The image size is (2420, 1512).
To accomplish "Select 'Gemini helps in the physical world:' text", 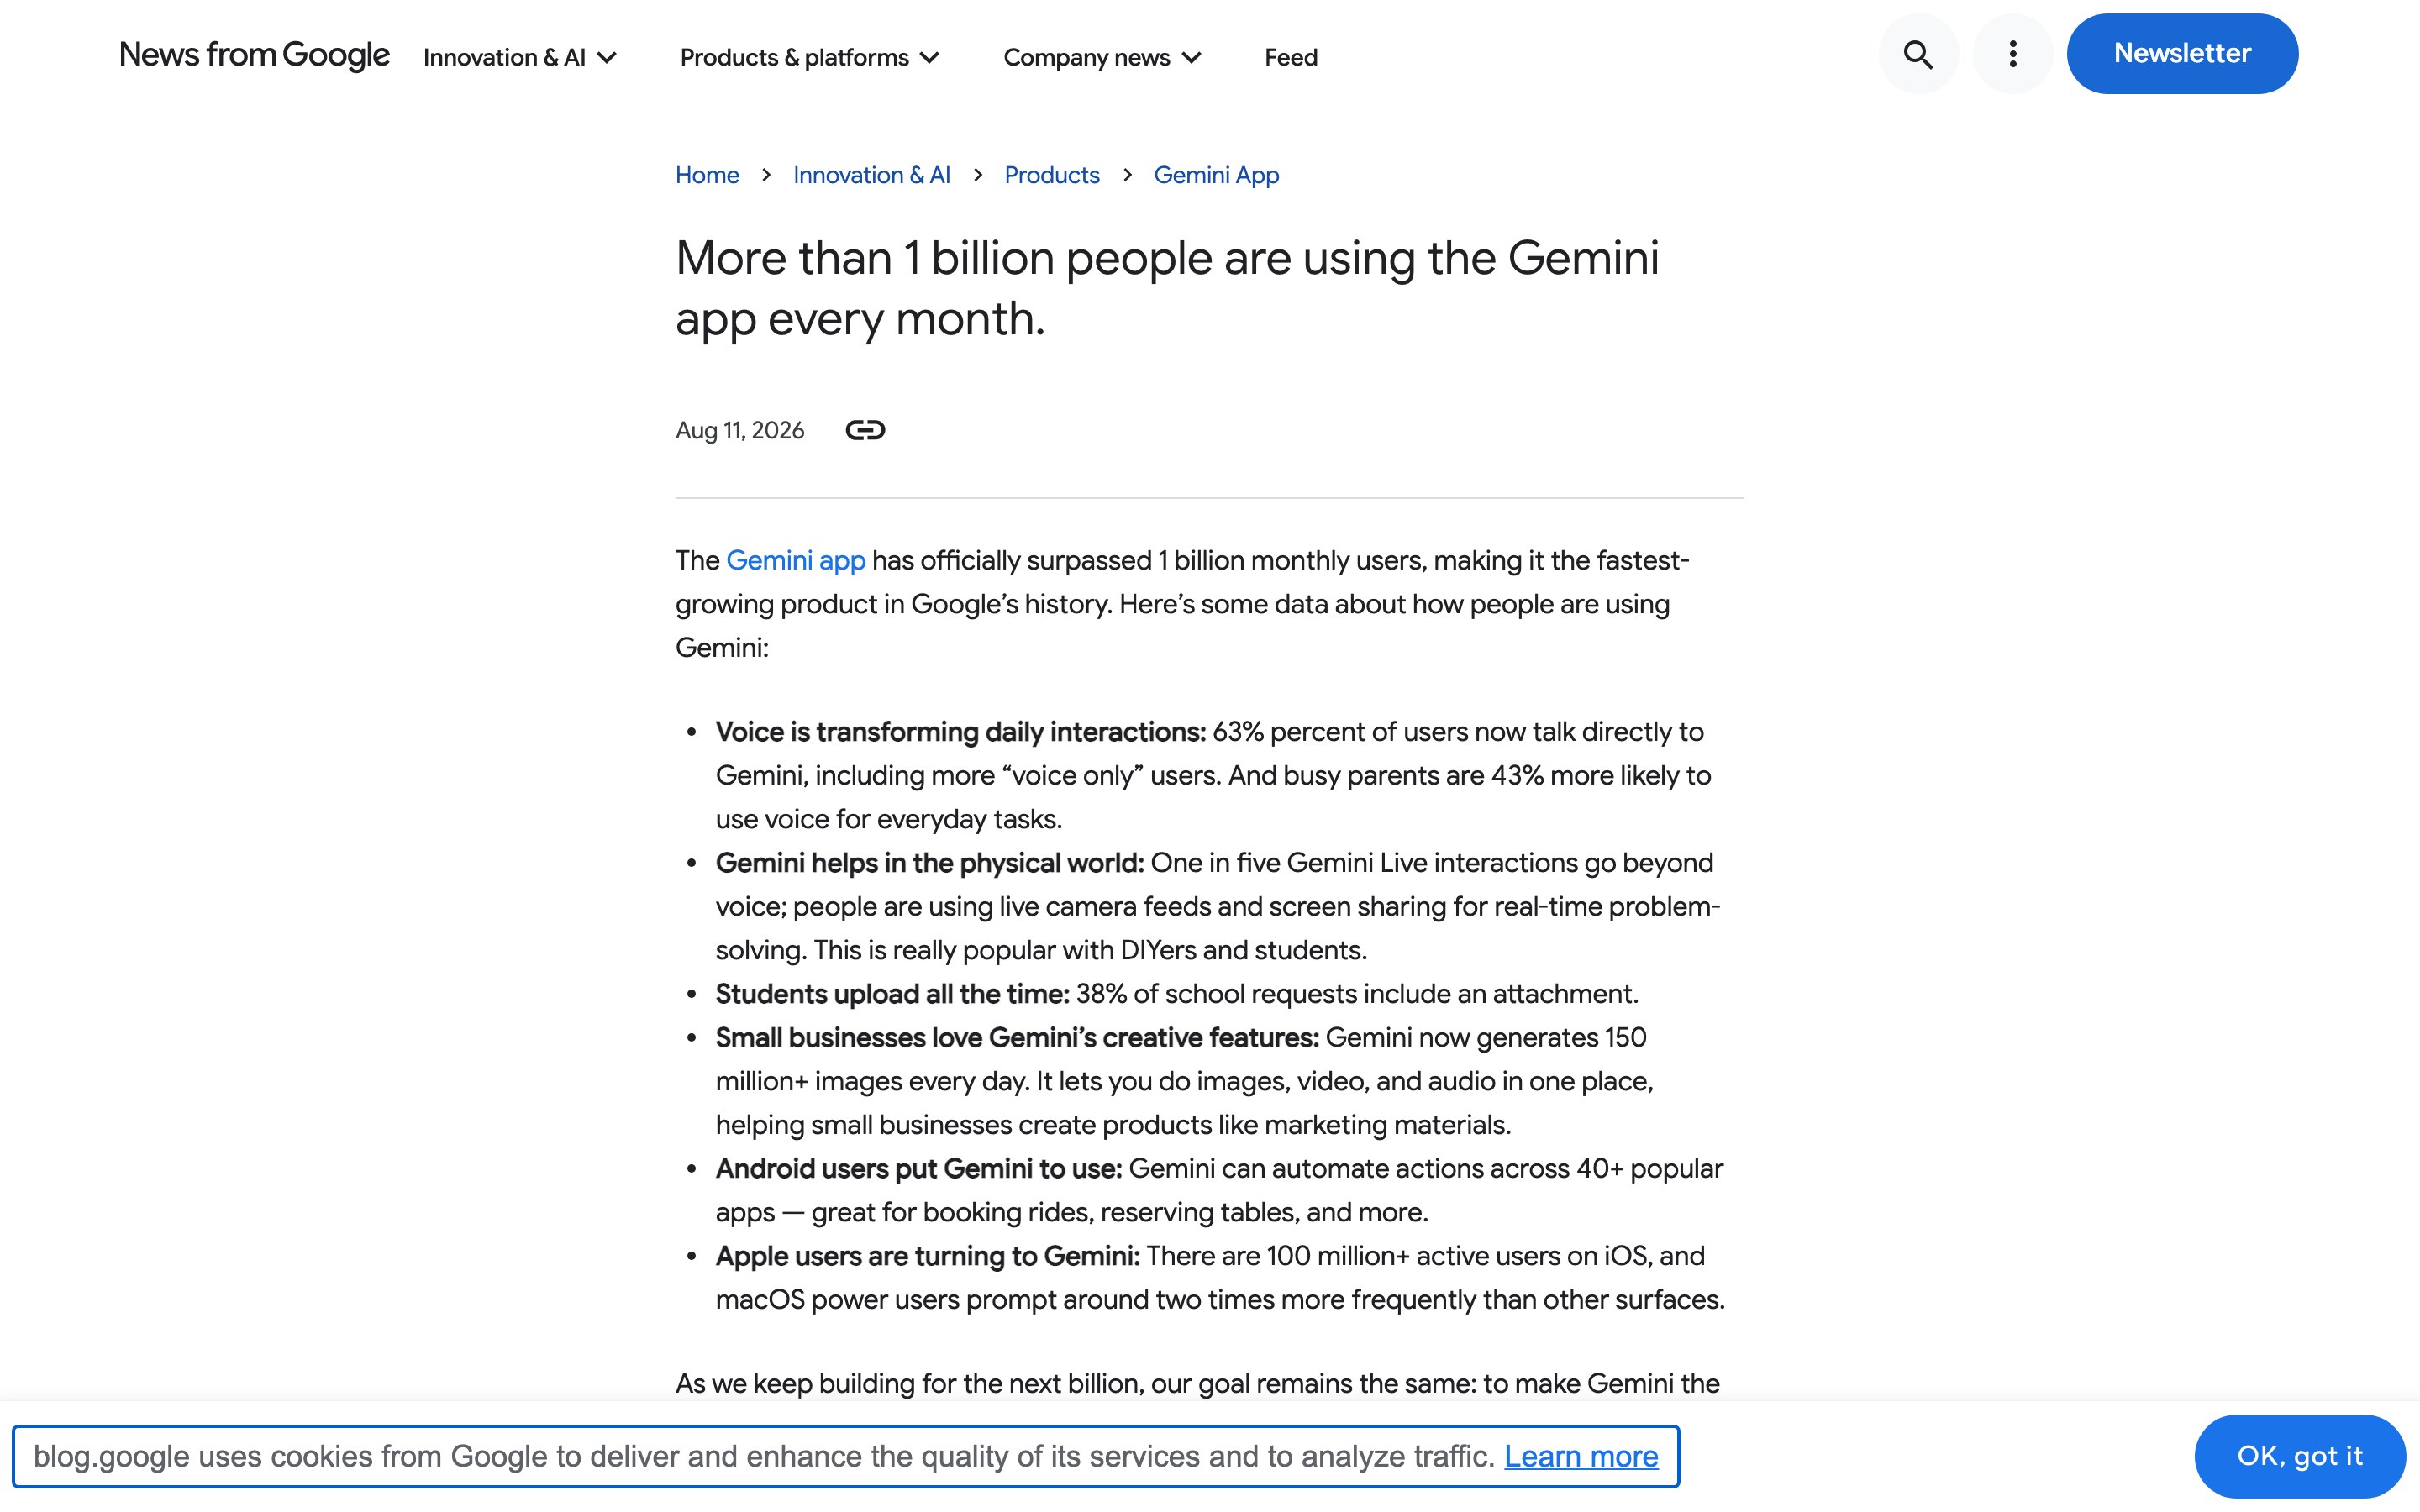I will click(x=929, y=863).
